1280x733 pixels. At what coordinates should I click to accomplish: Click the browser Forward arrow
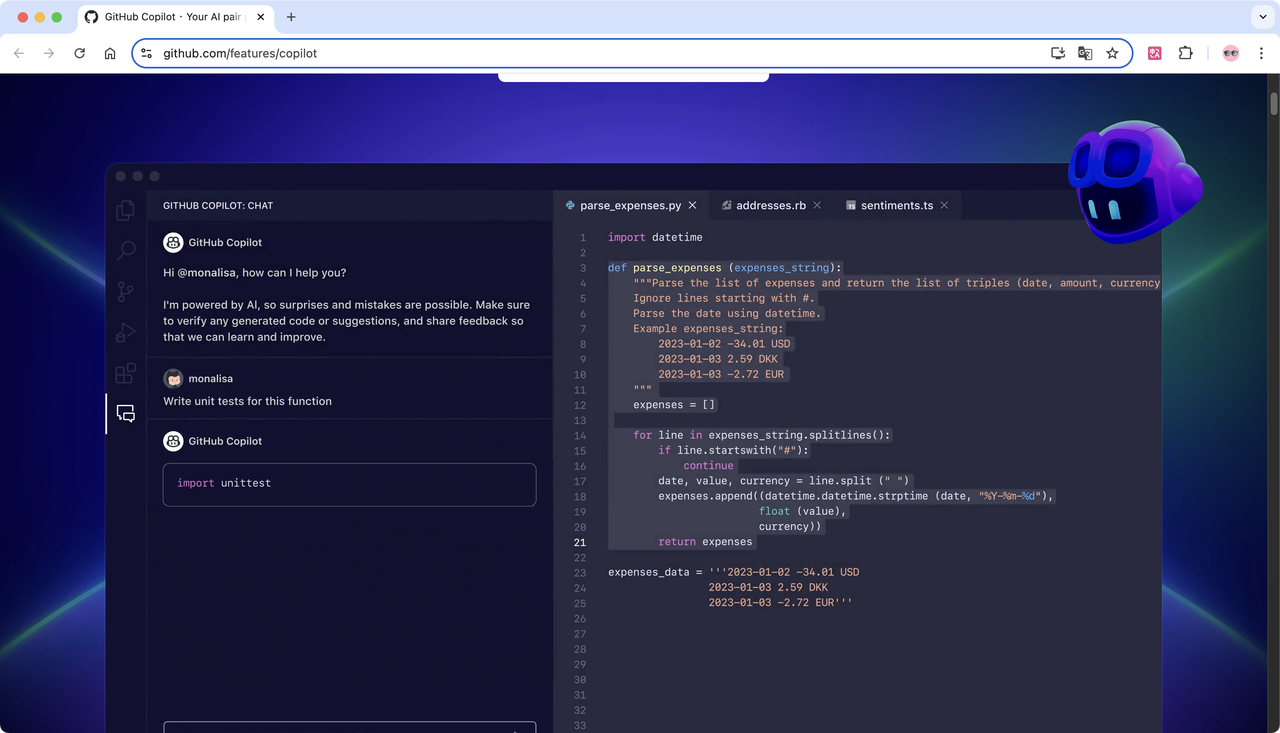[49, 53]
